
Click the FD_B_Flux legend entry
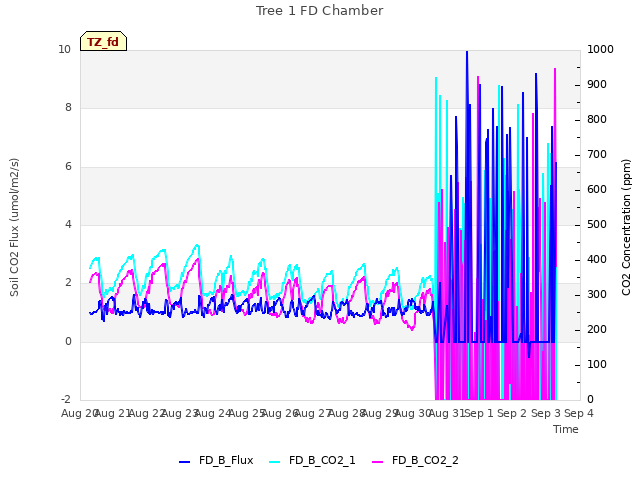point(216,461)
